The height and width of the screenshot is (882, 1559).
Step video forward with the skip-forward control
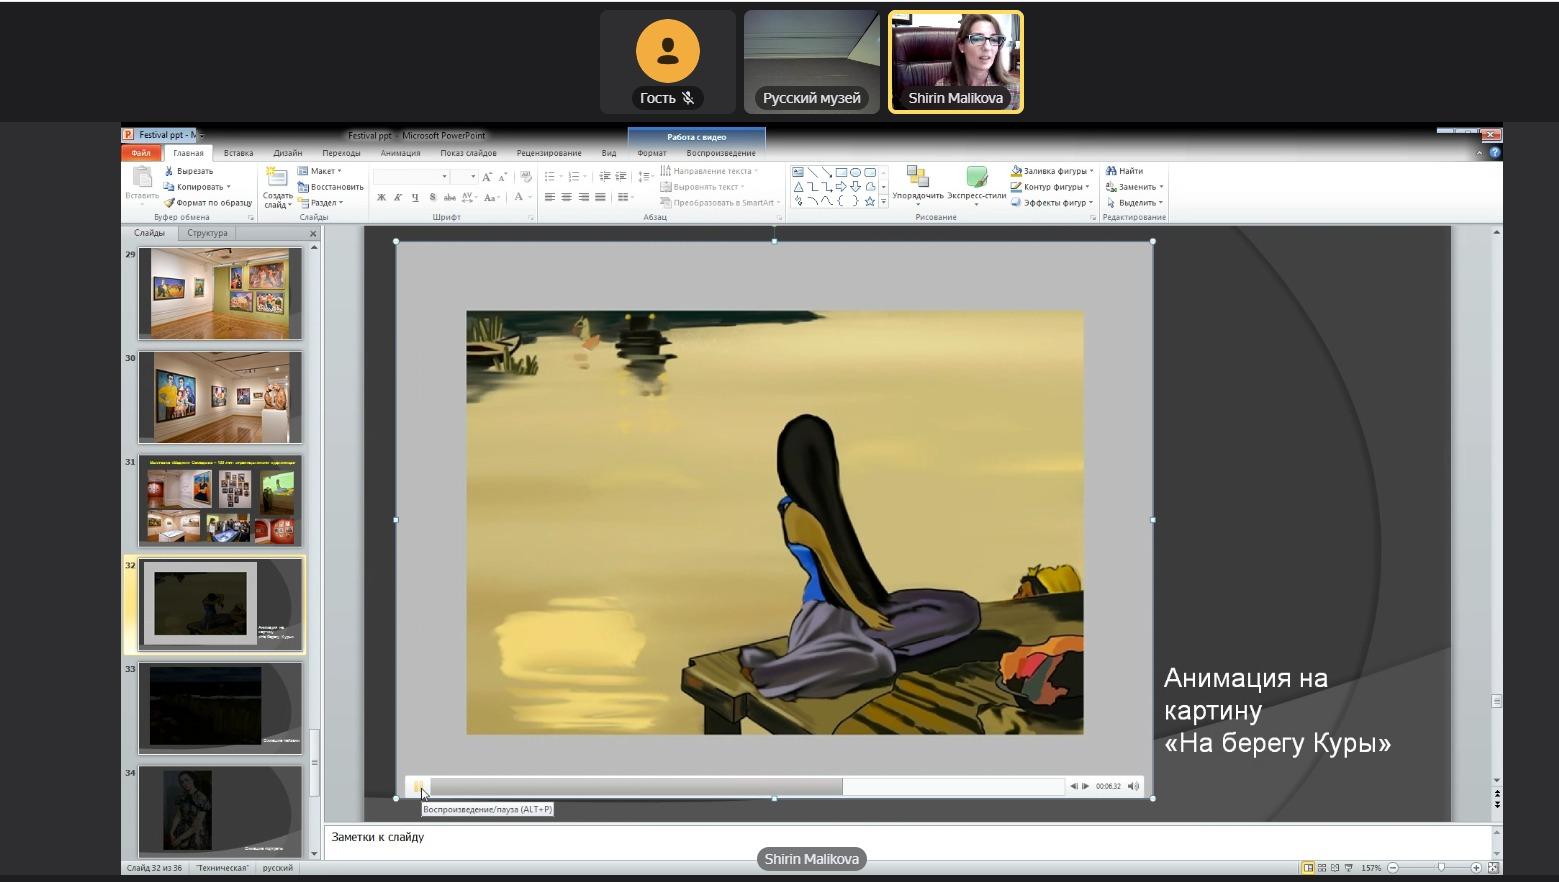point(1086,786)
